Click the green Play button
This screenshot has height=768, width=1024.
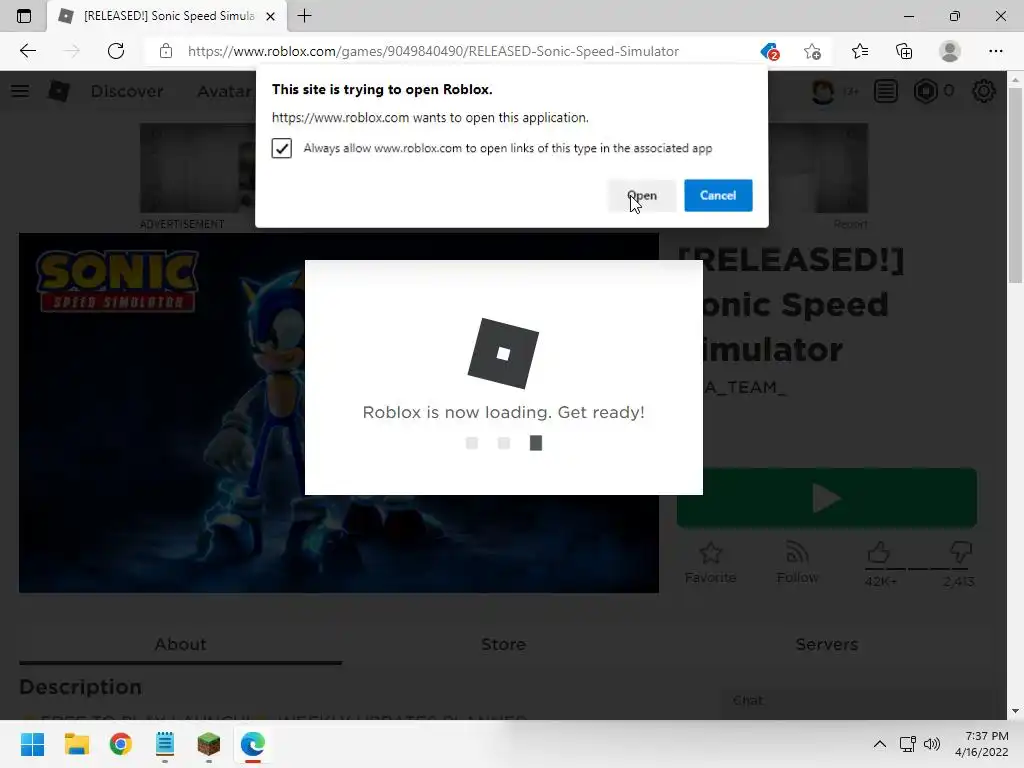click(827, 498)
